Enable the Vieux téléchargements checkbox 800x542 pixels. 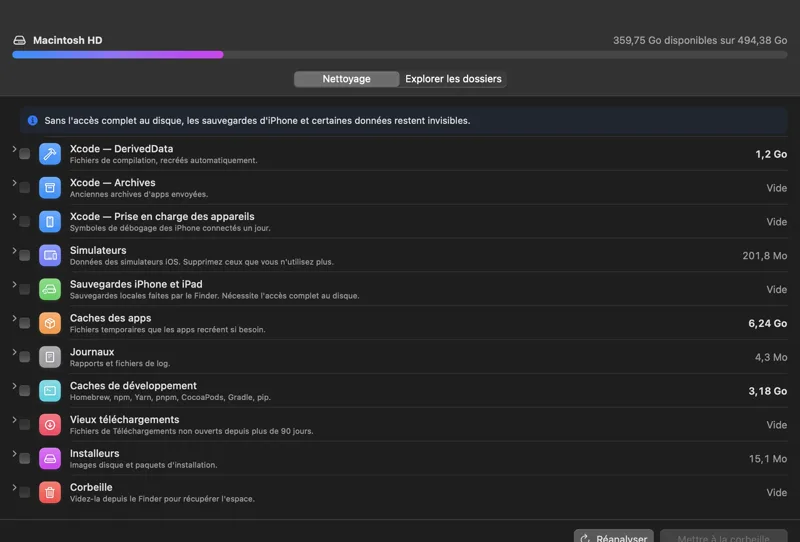(24, 425)
